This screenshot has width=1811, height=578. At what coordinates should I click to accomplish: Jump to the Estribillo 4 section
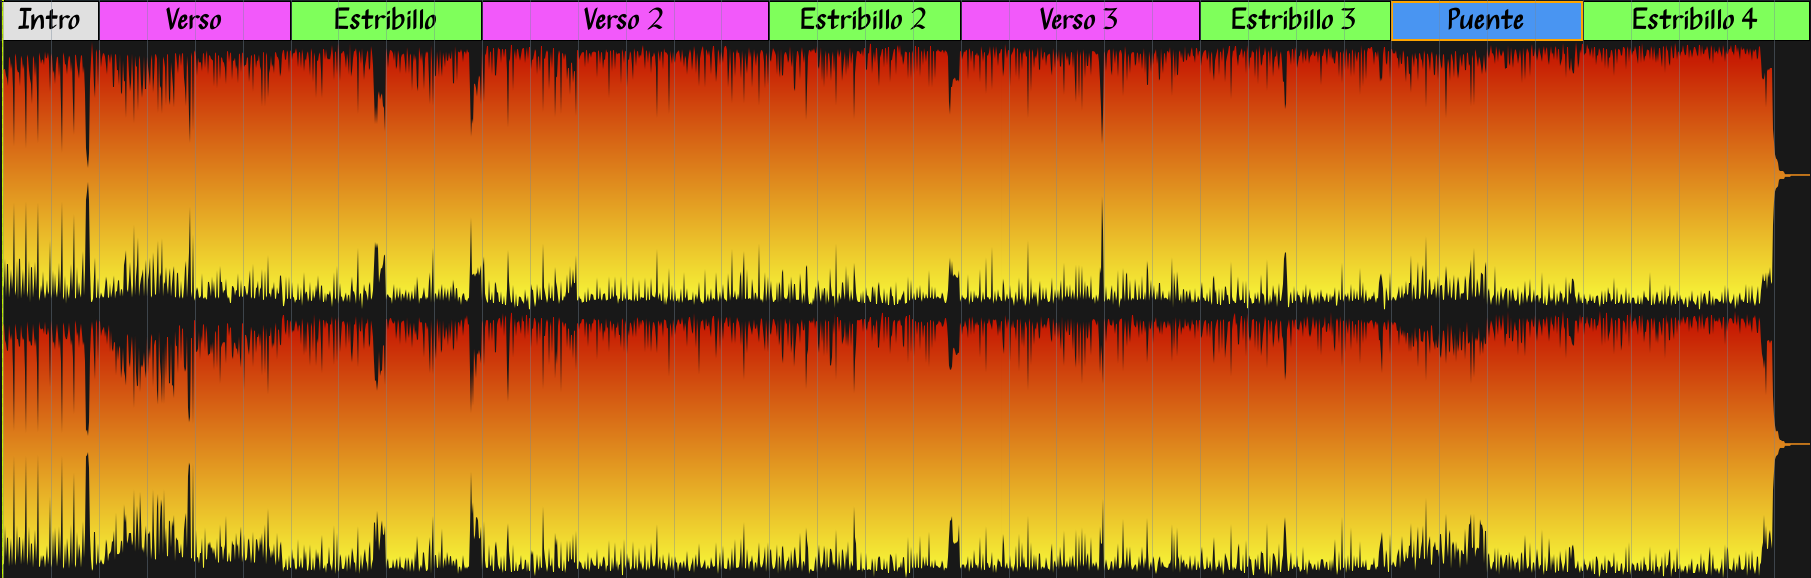pyautogui.click(x=1696, y=20)
